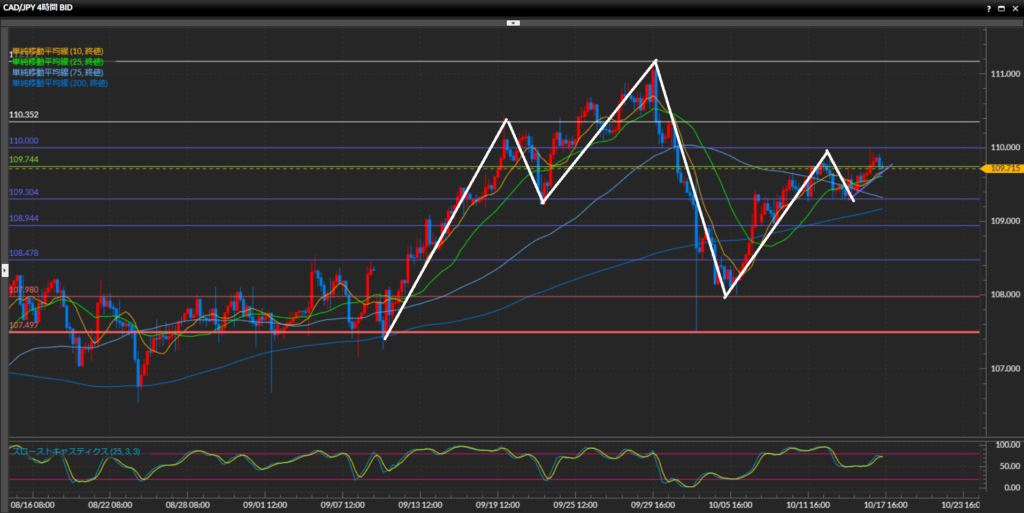The height and width of the screenshot is (513, 1024).
Task: Click the 09/29 16:00 time axis label
Action: point(656,505)
